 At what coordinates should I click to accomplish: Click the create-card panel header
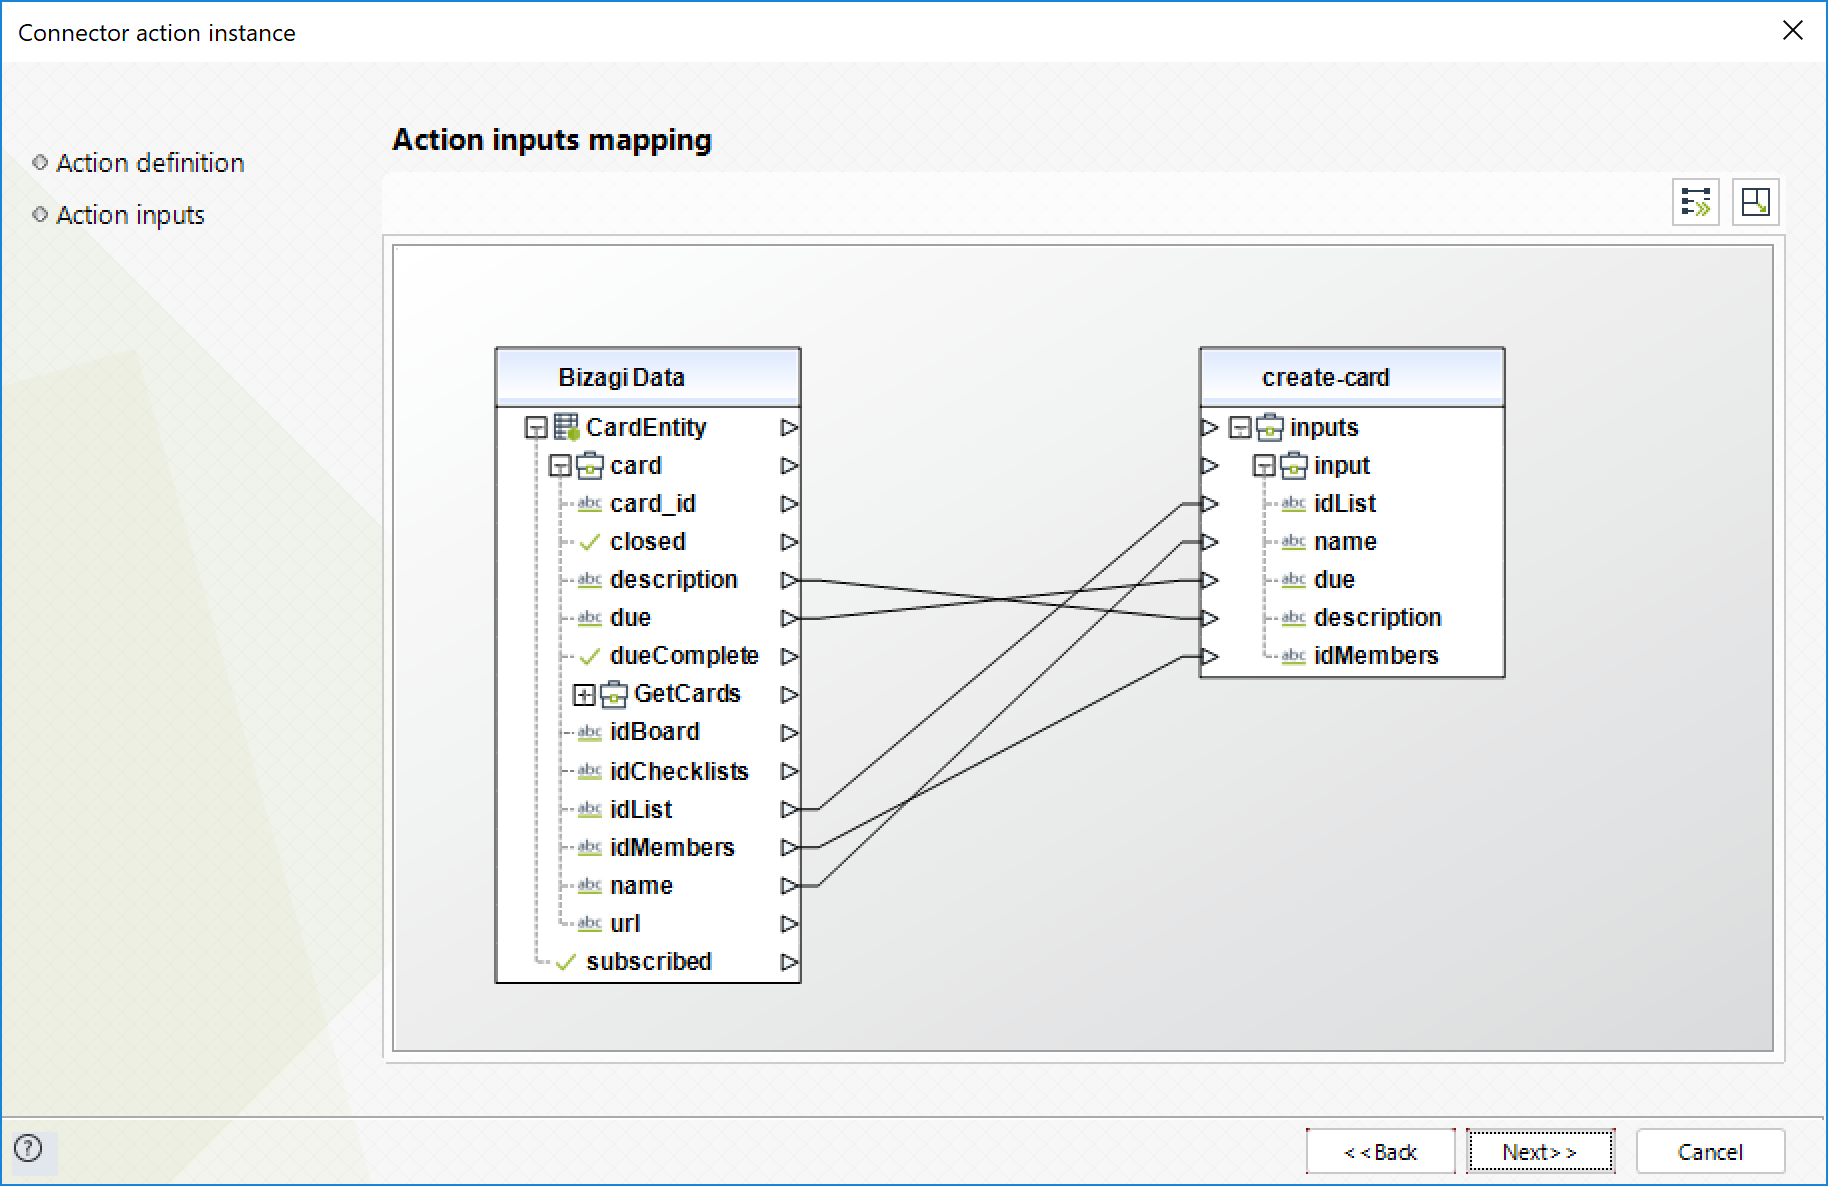pyautogui.click(x=1352, y=377)
